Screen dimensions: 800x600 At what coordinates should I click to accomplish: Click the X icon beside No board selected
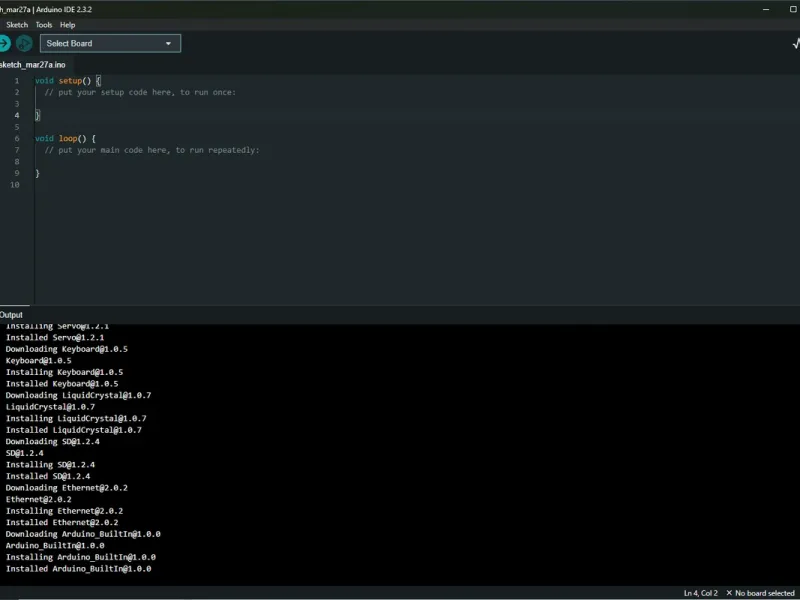point(729,593)
